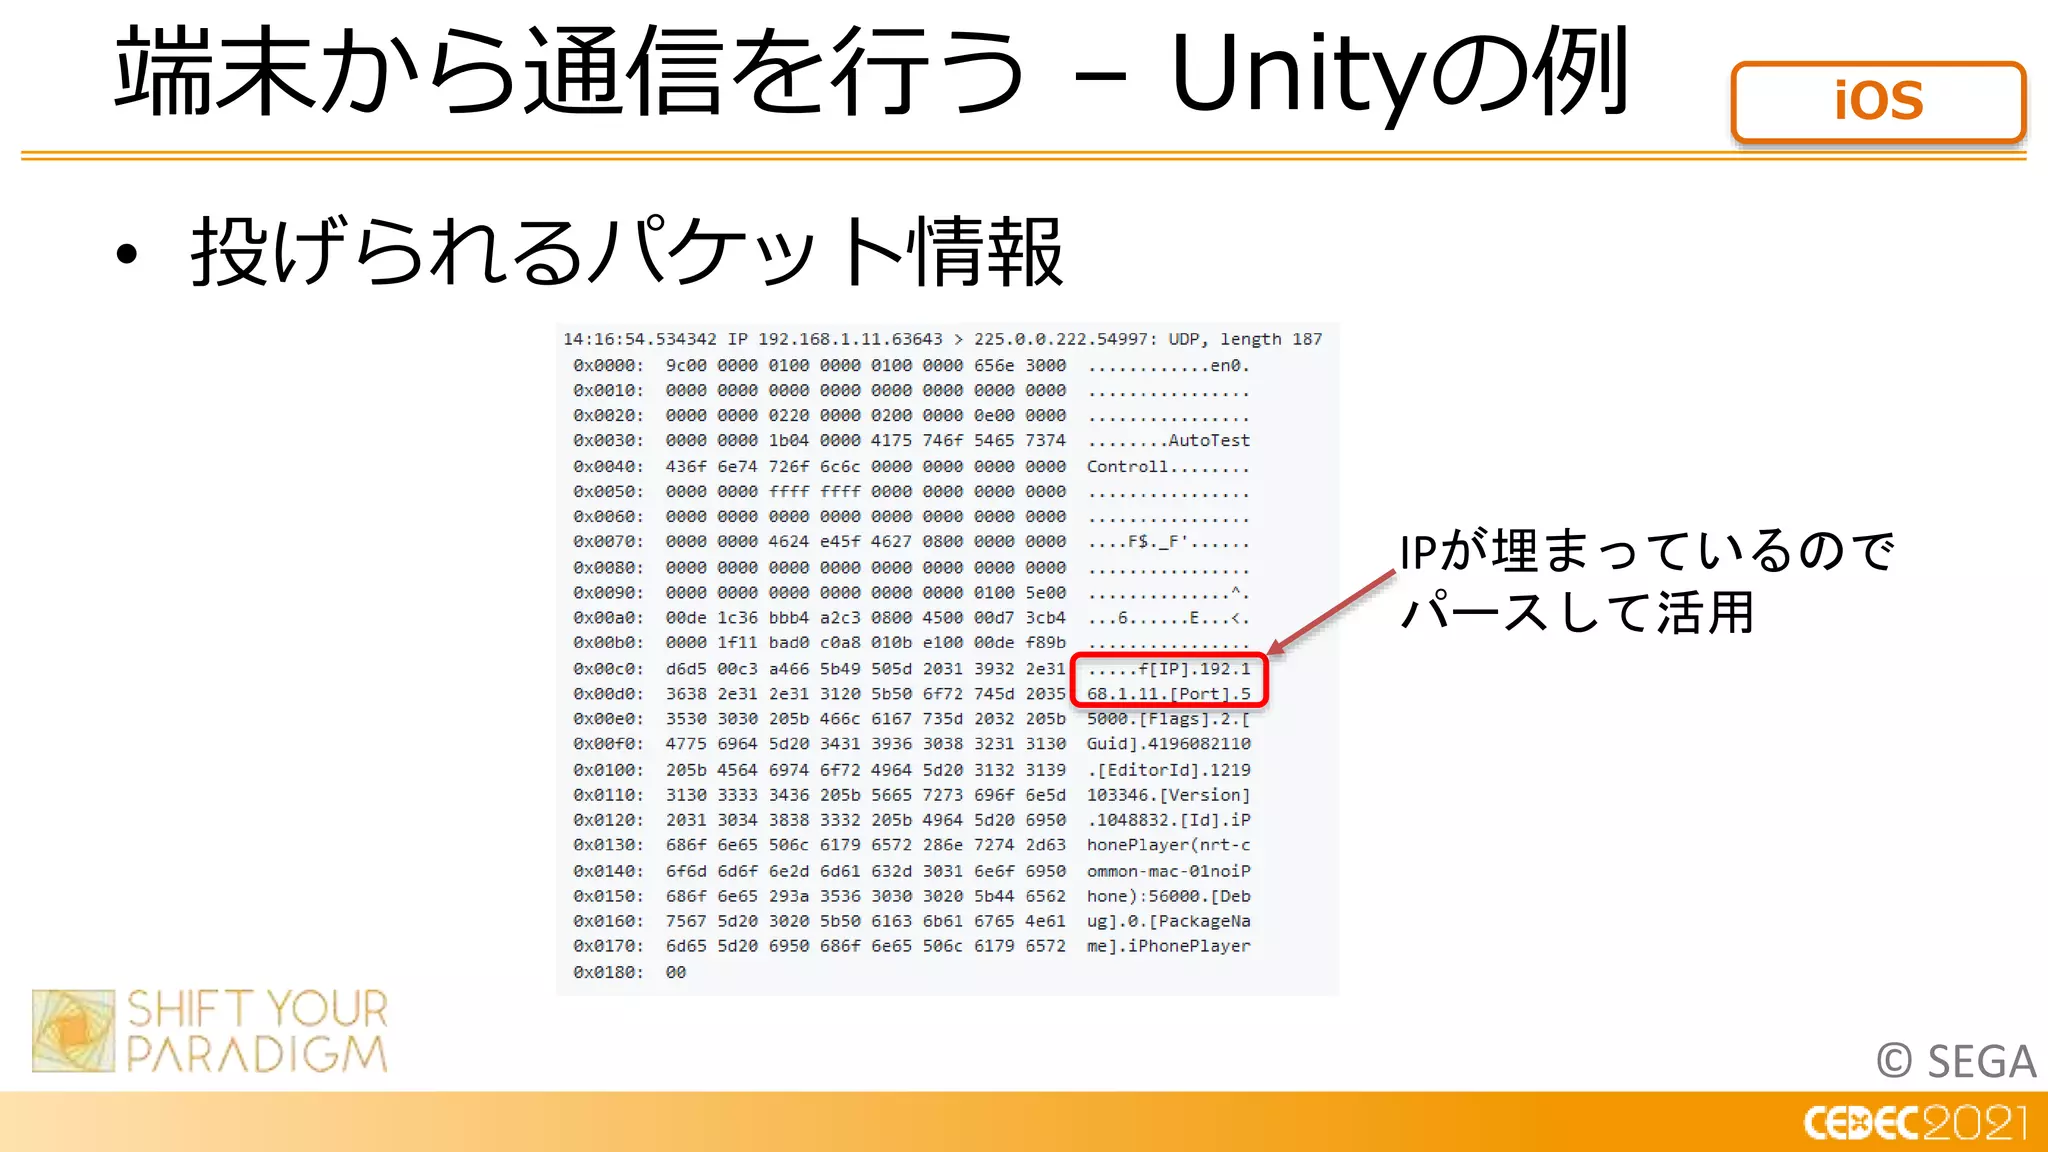Click hex dump row 0x0040: showing Controll

click(x=911, y=466)
